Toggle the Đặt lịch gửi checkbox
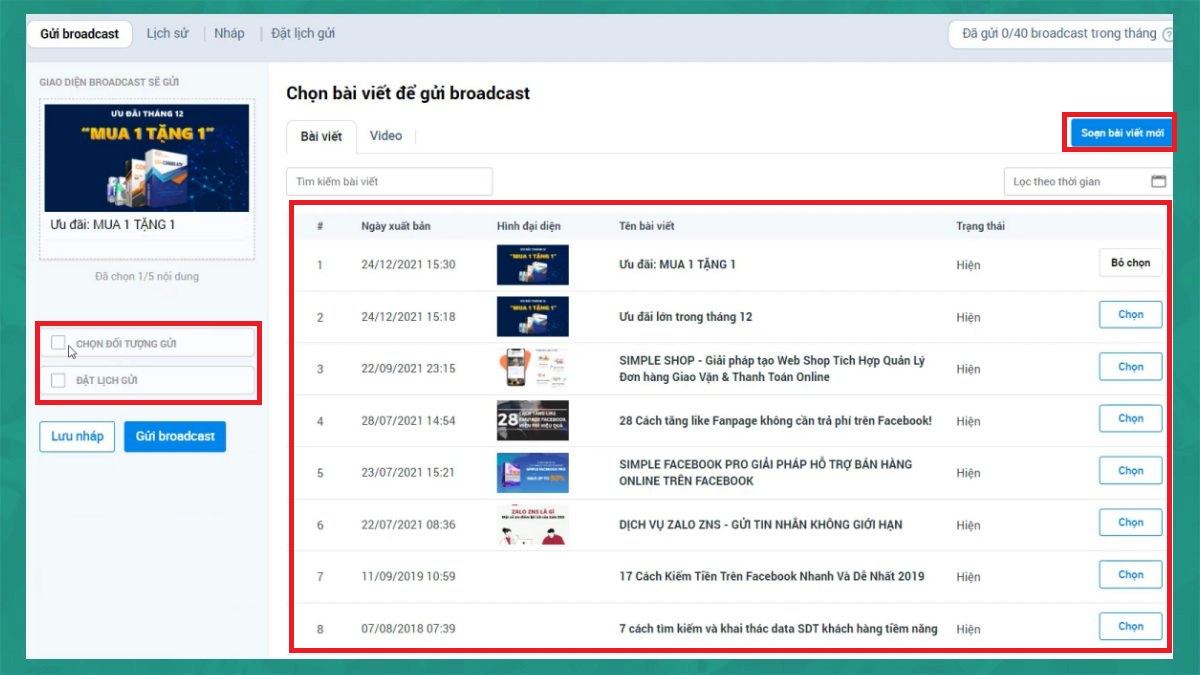Image resolution: width=1200 pixels, height=675 pixels. pyautogui.click(x=58, y=380)
